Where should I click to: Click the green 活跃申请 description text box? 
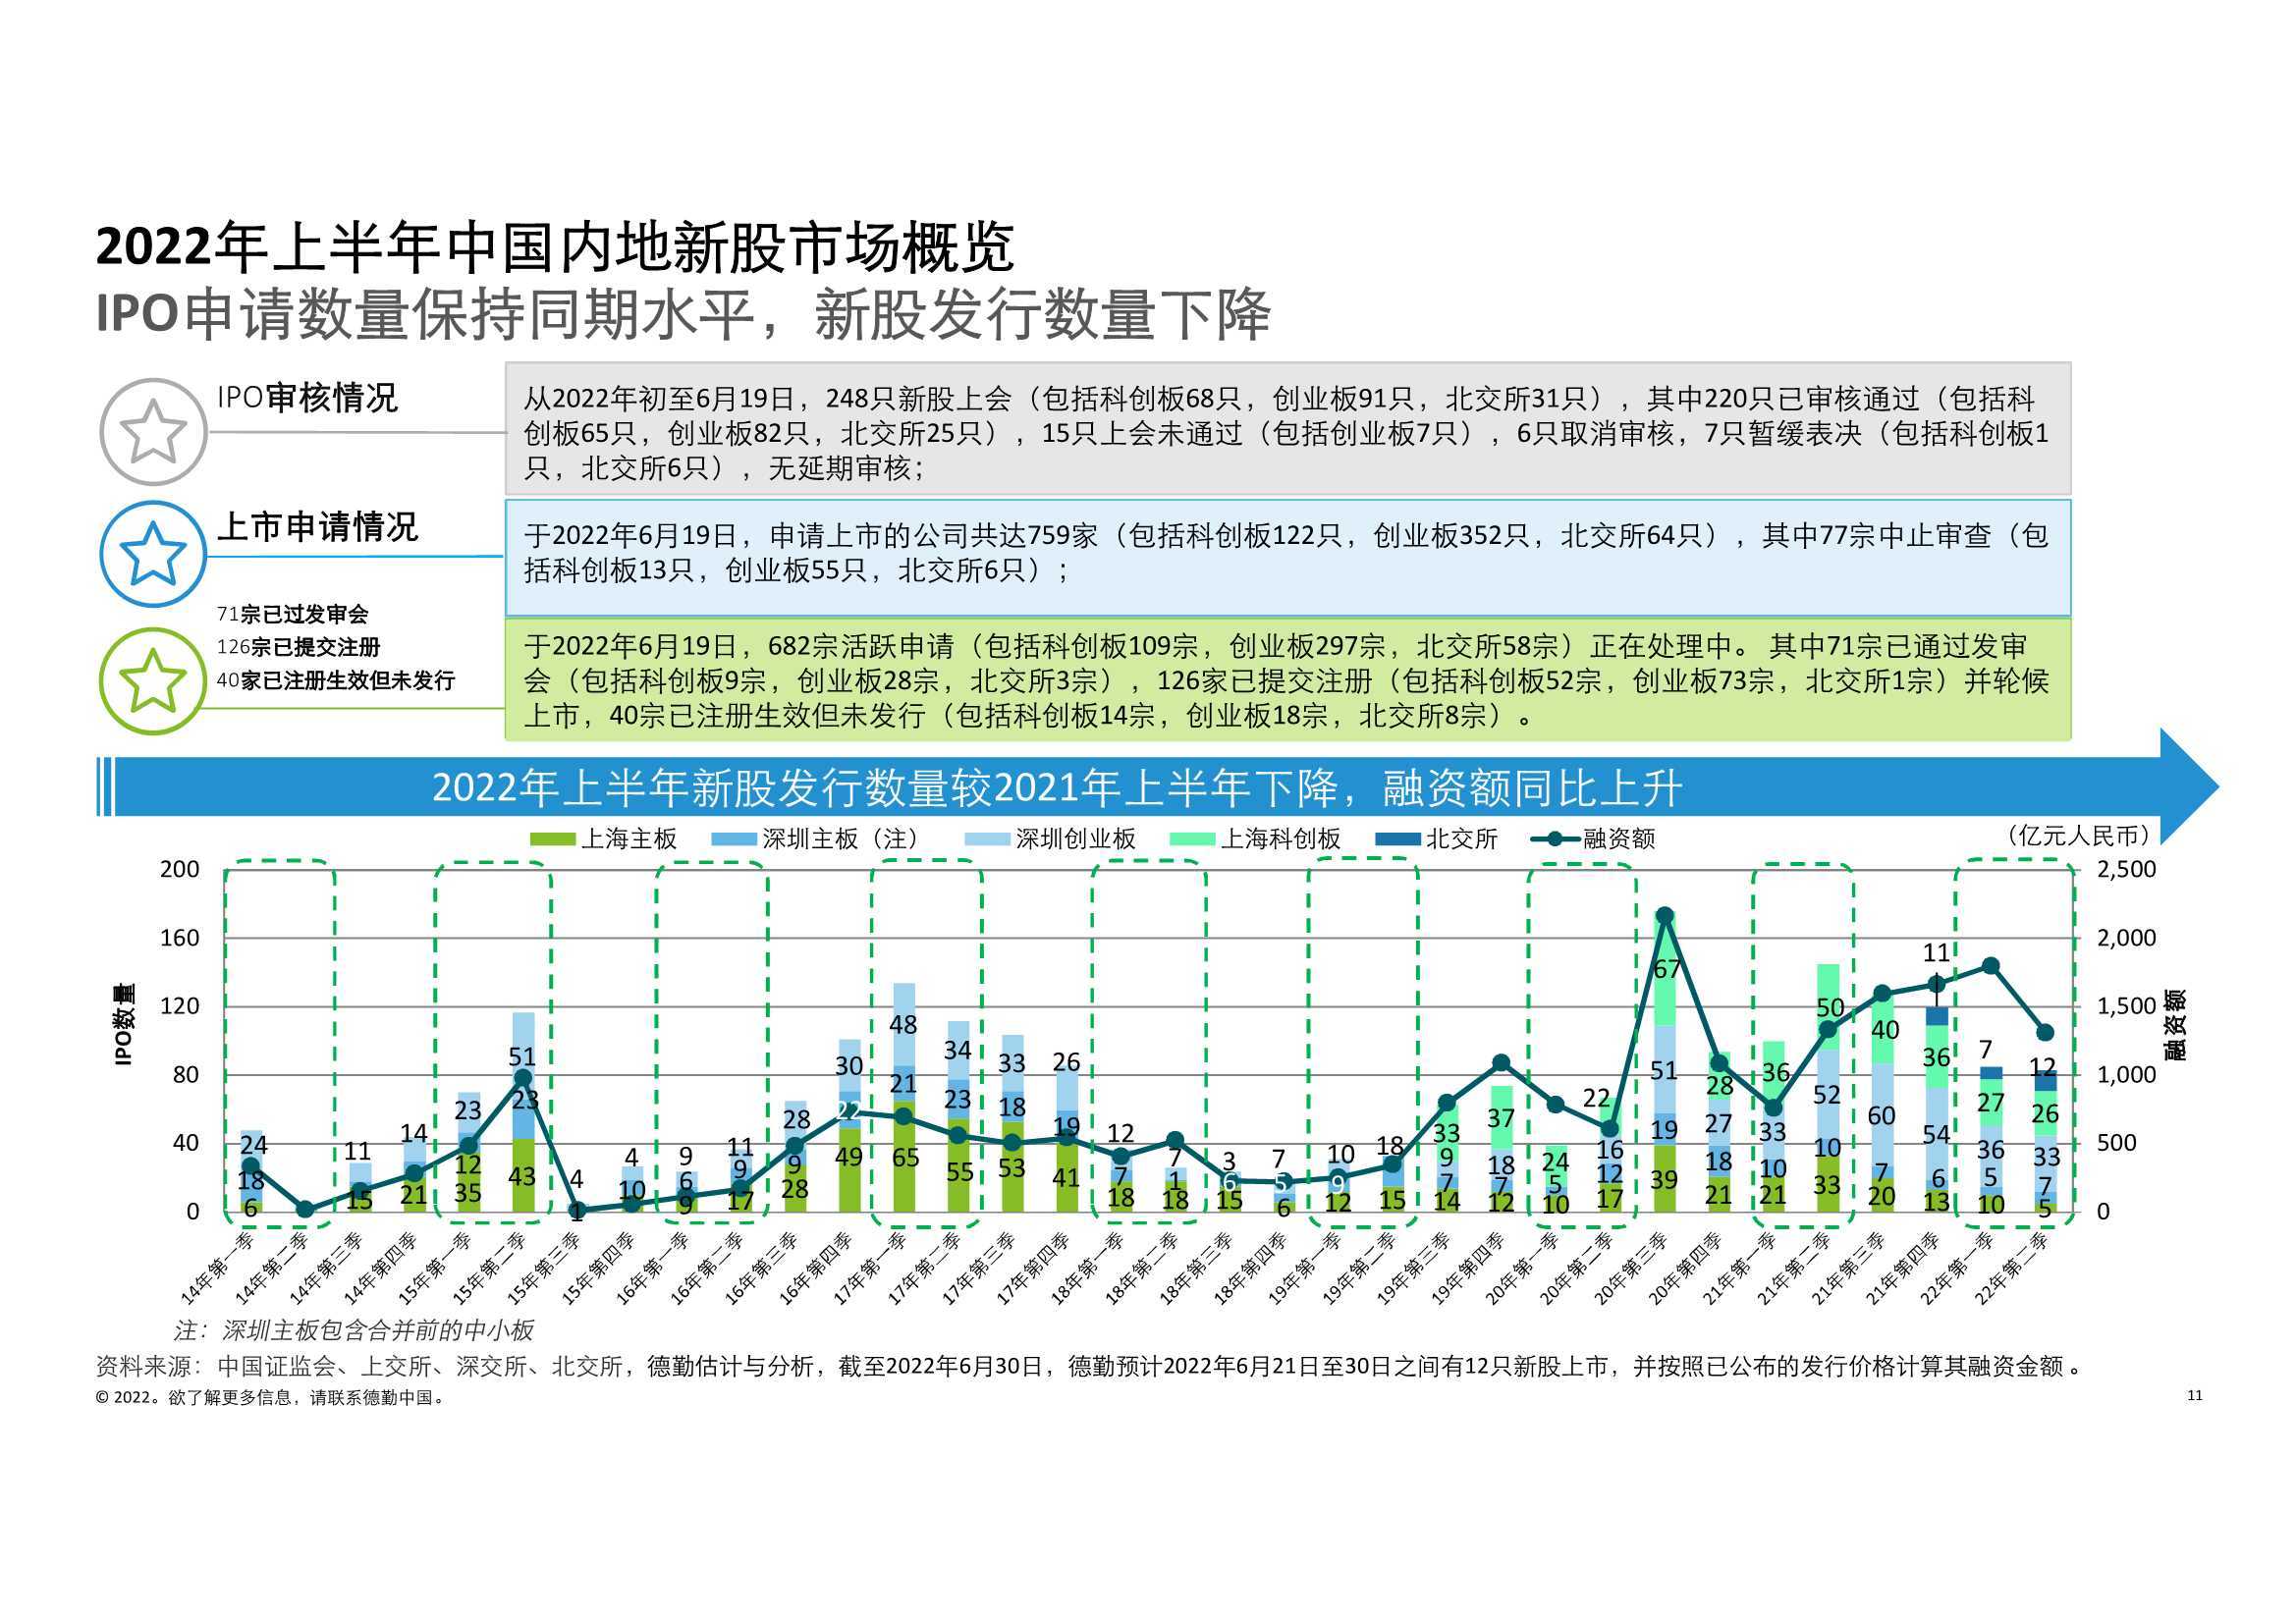(1287, 680)
